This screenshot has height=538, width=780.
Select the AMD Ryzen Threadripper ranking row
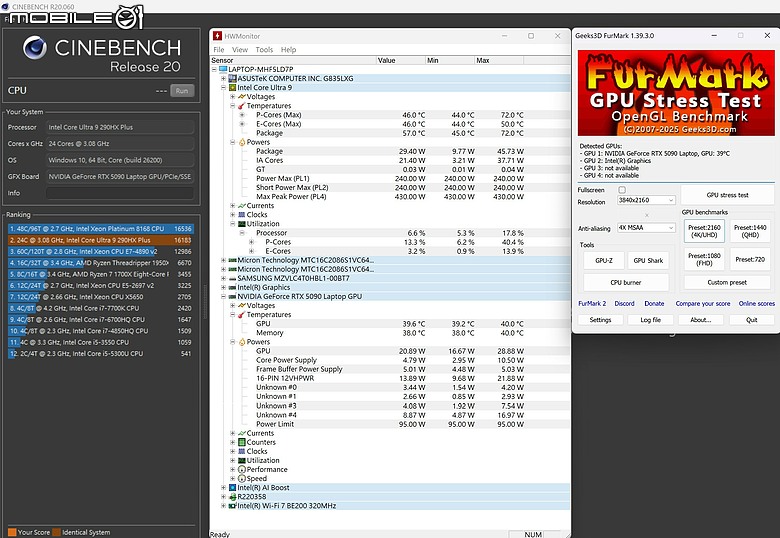100,263
